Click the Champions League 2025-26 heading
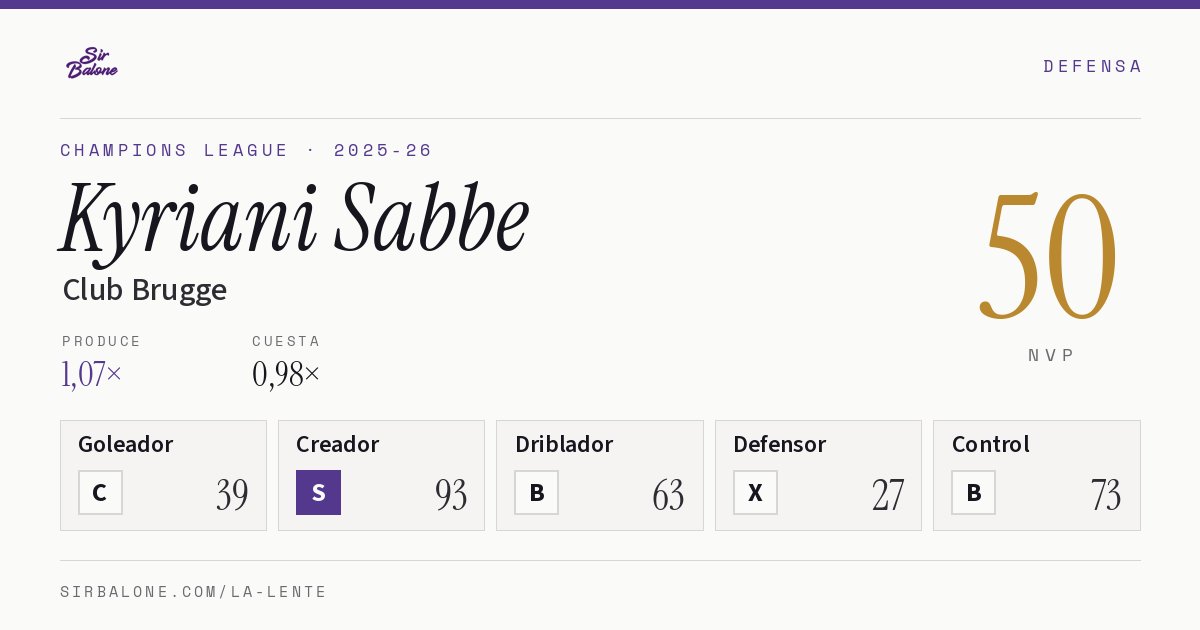 [246, 150]
